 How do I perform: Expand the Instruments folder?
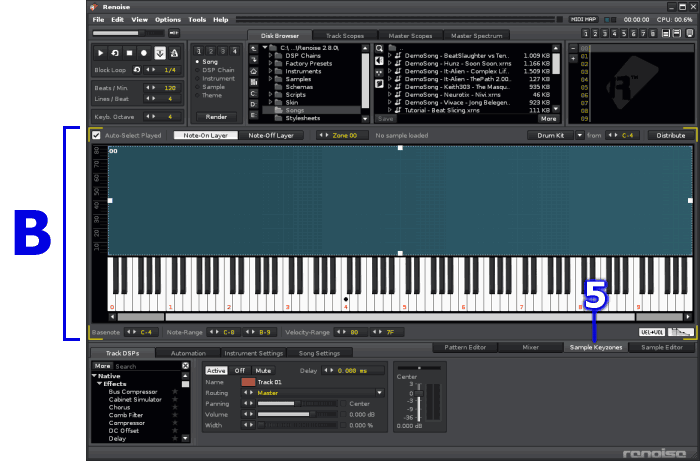270,71
